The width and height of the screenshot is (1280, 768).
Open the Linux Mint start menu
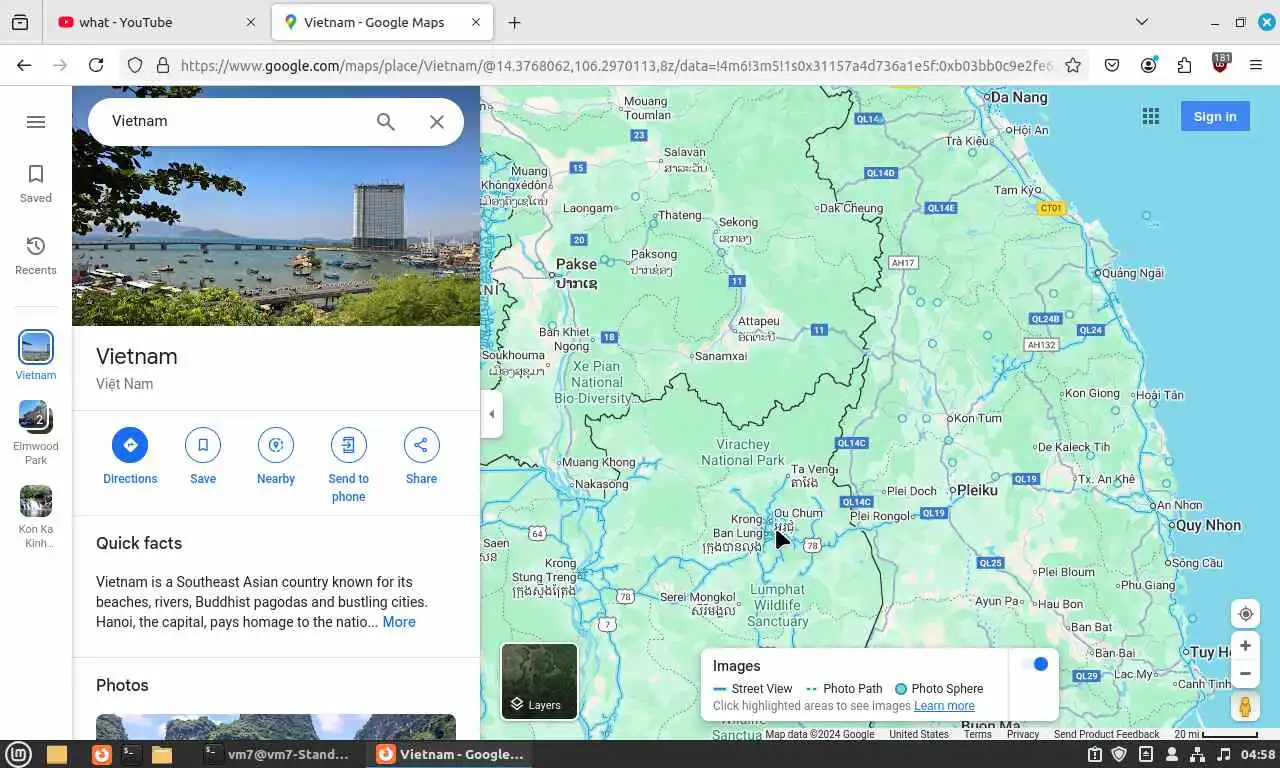pyautogui.click(x=16, y=754)
